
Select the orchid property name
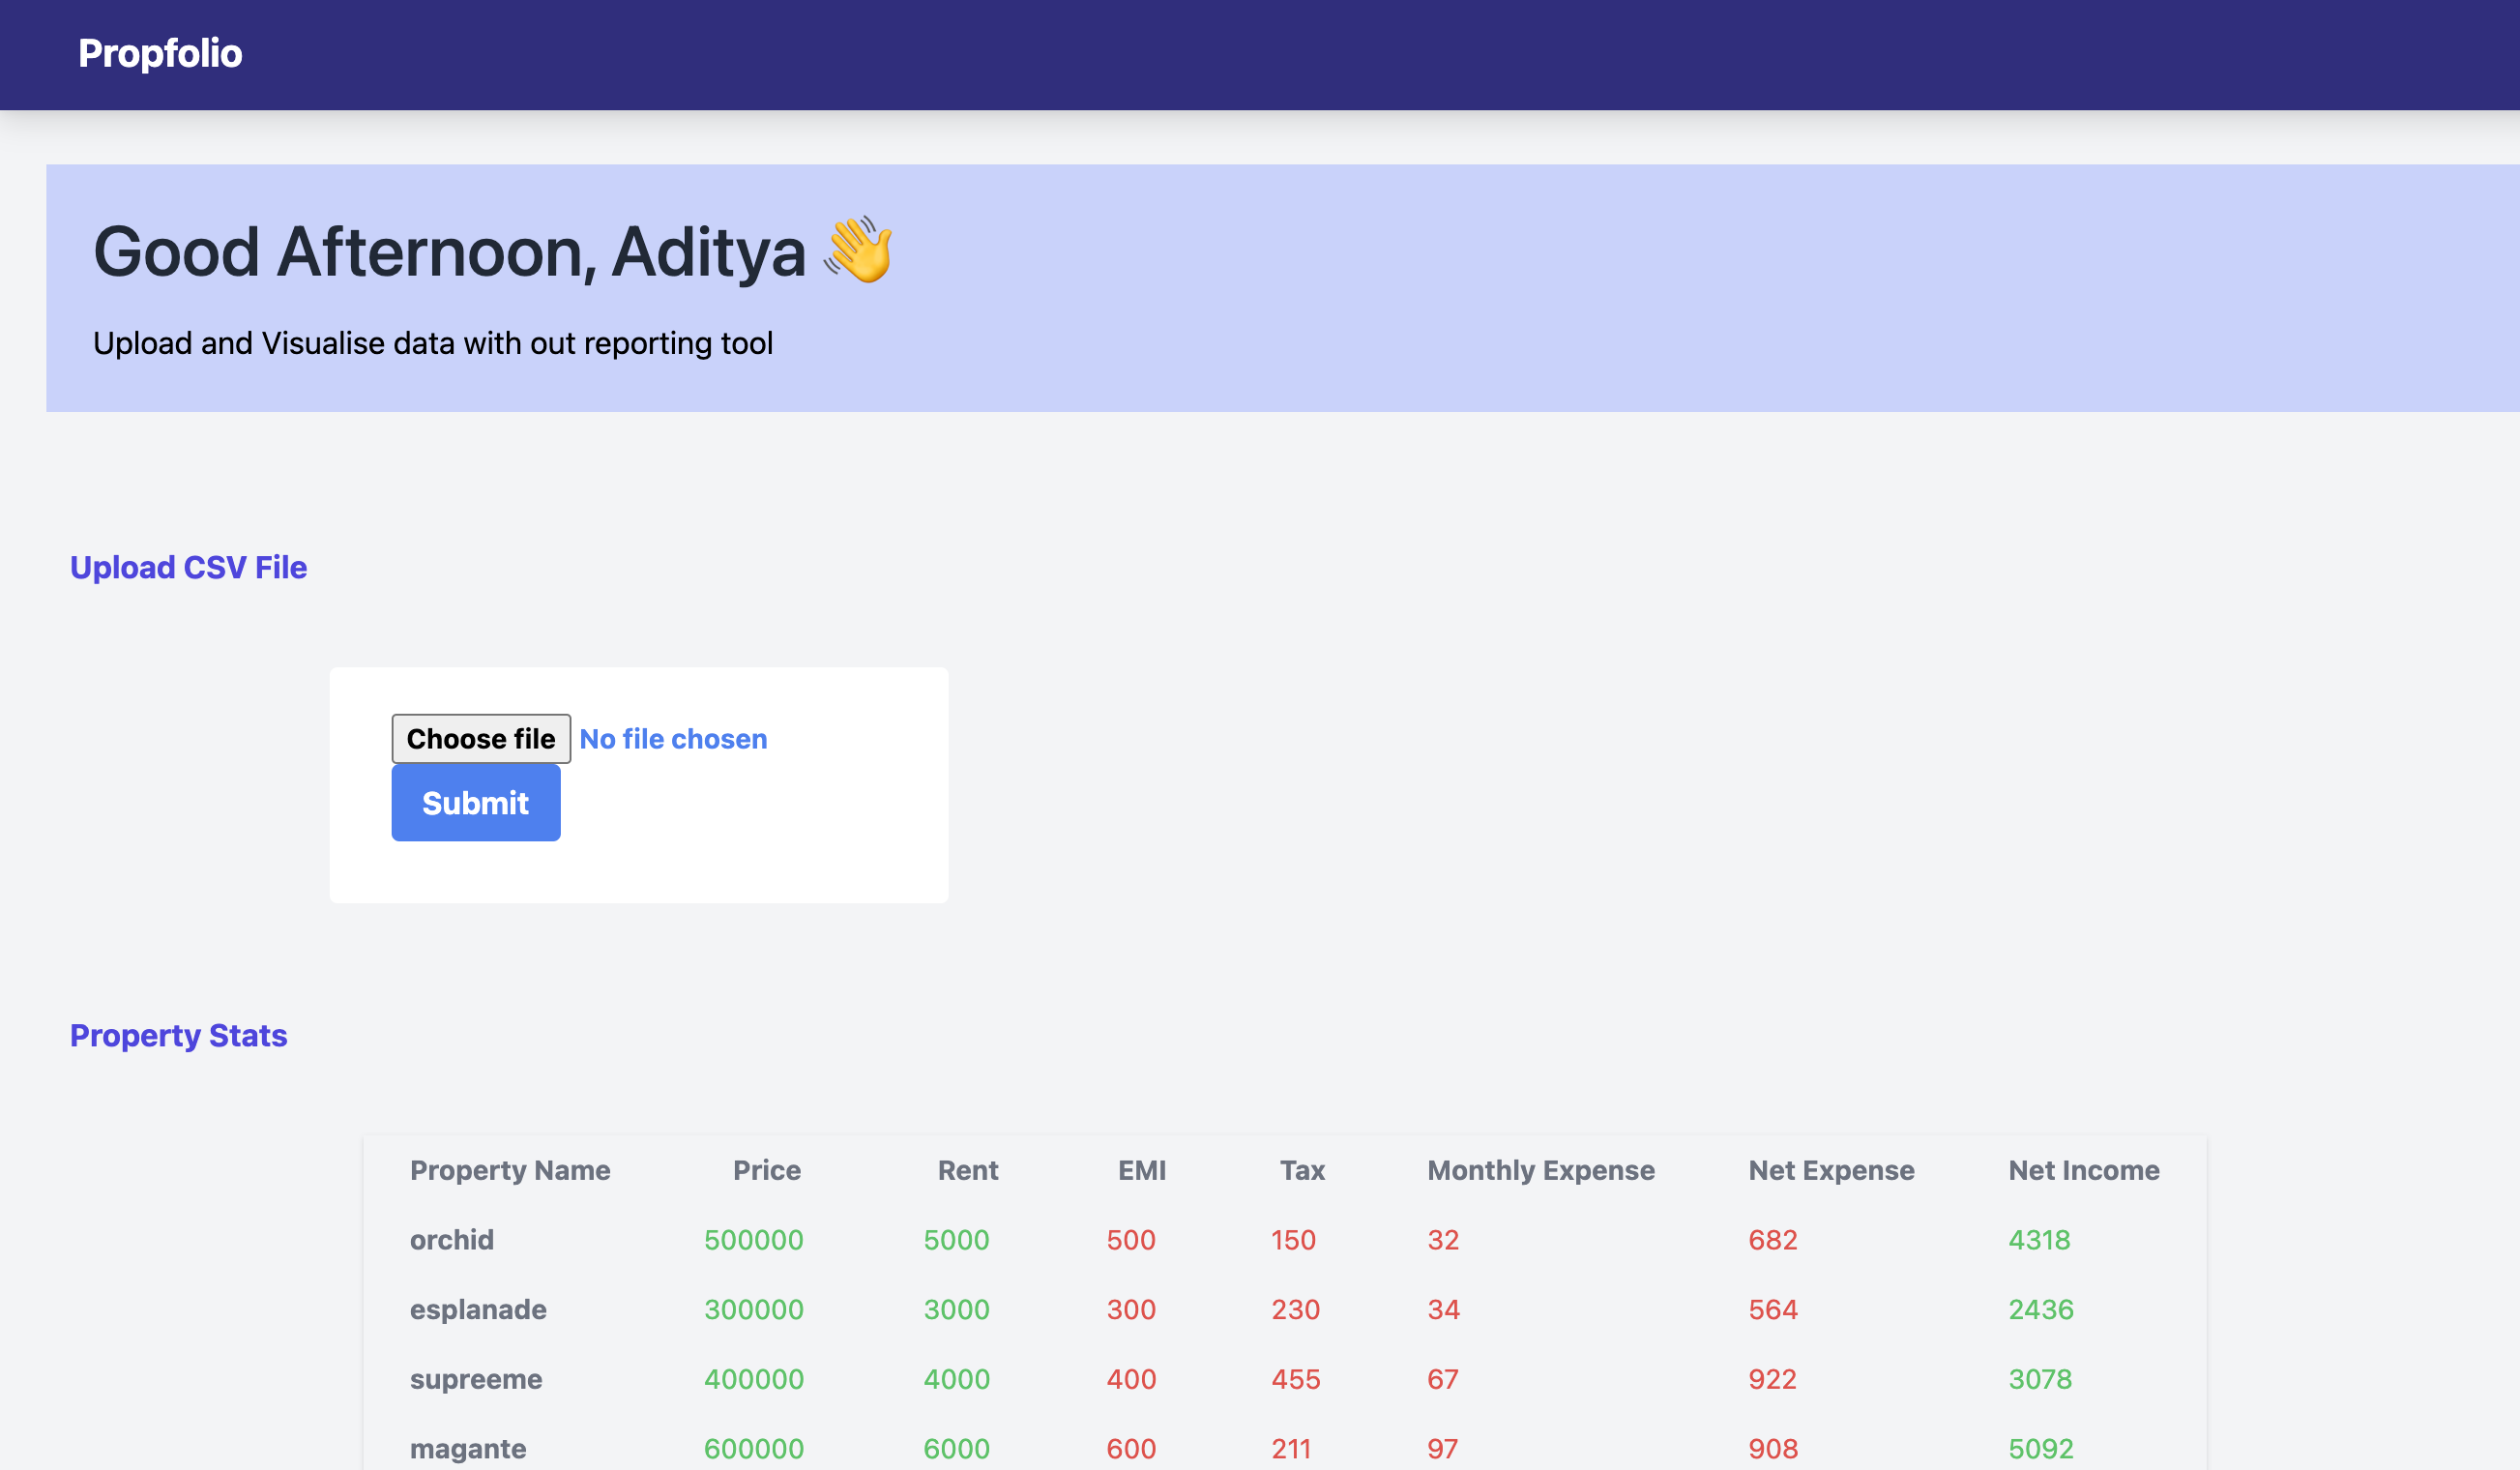pyautogui.click(x=452, y=1241)
